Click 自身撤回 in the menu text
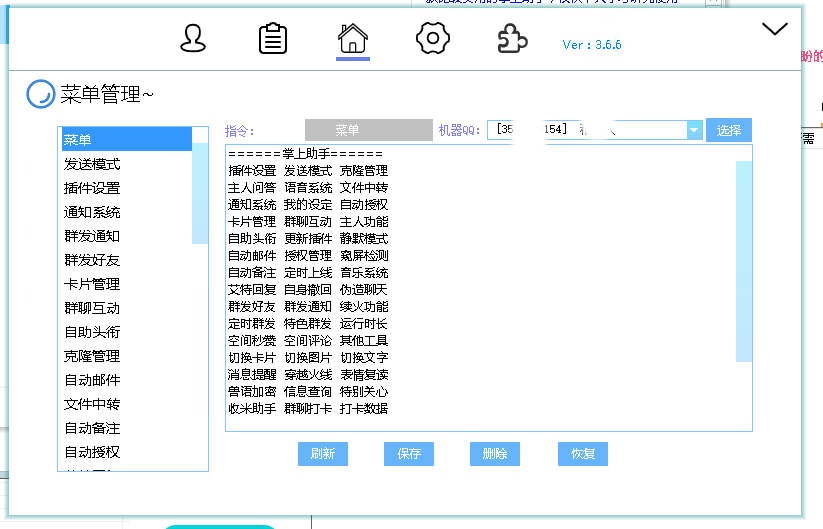 coord(308,290)
